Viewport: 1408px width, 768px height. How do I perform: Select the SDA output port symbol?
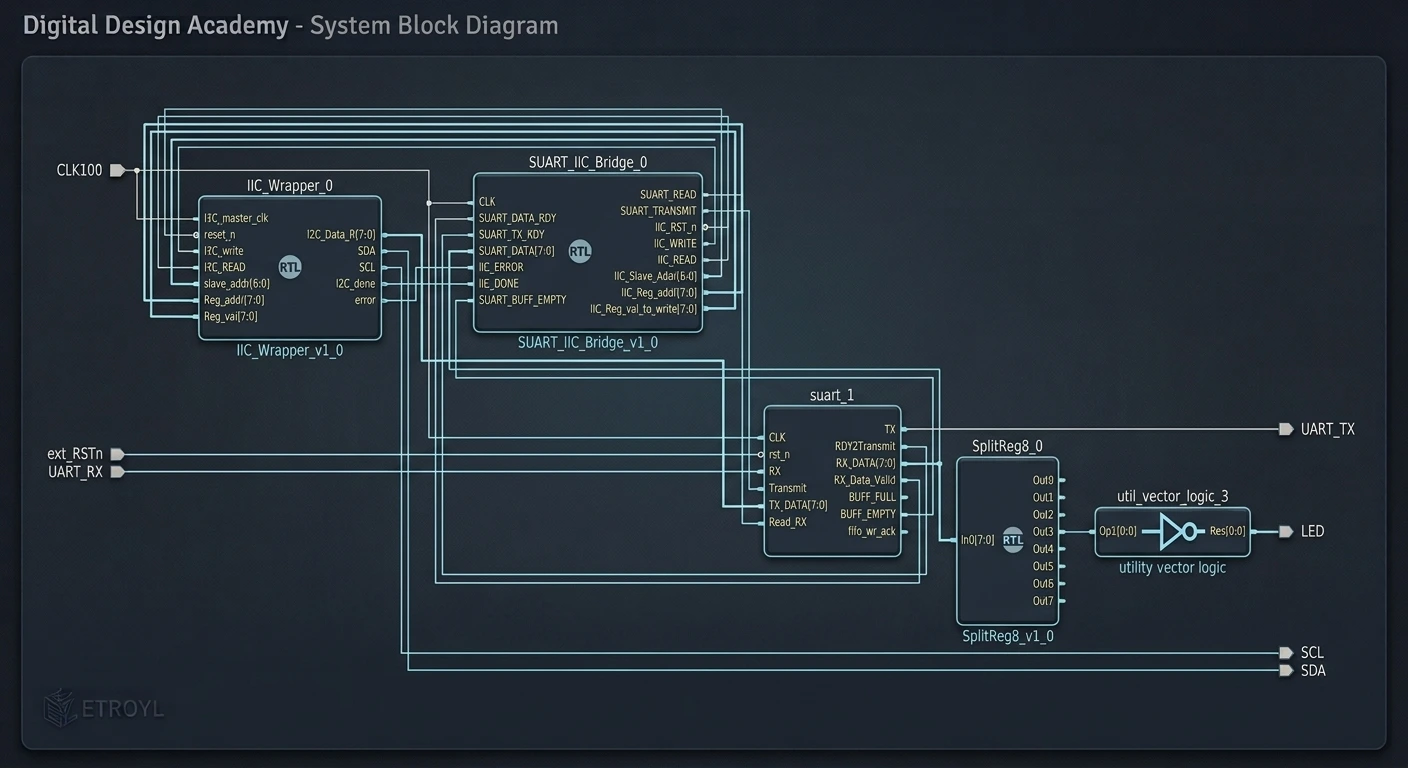(1286, 670)
